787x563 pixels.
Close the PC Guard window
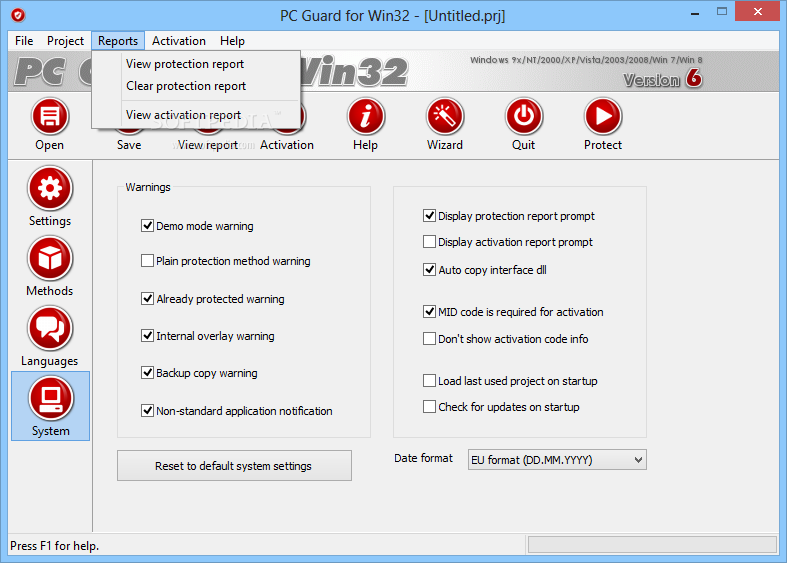[x=758, y=12]
